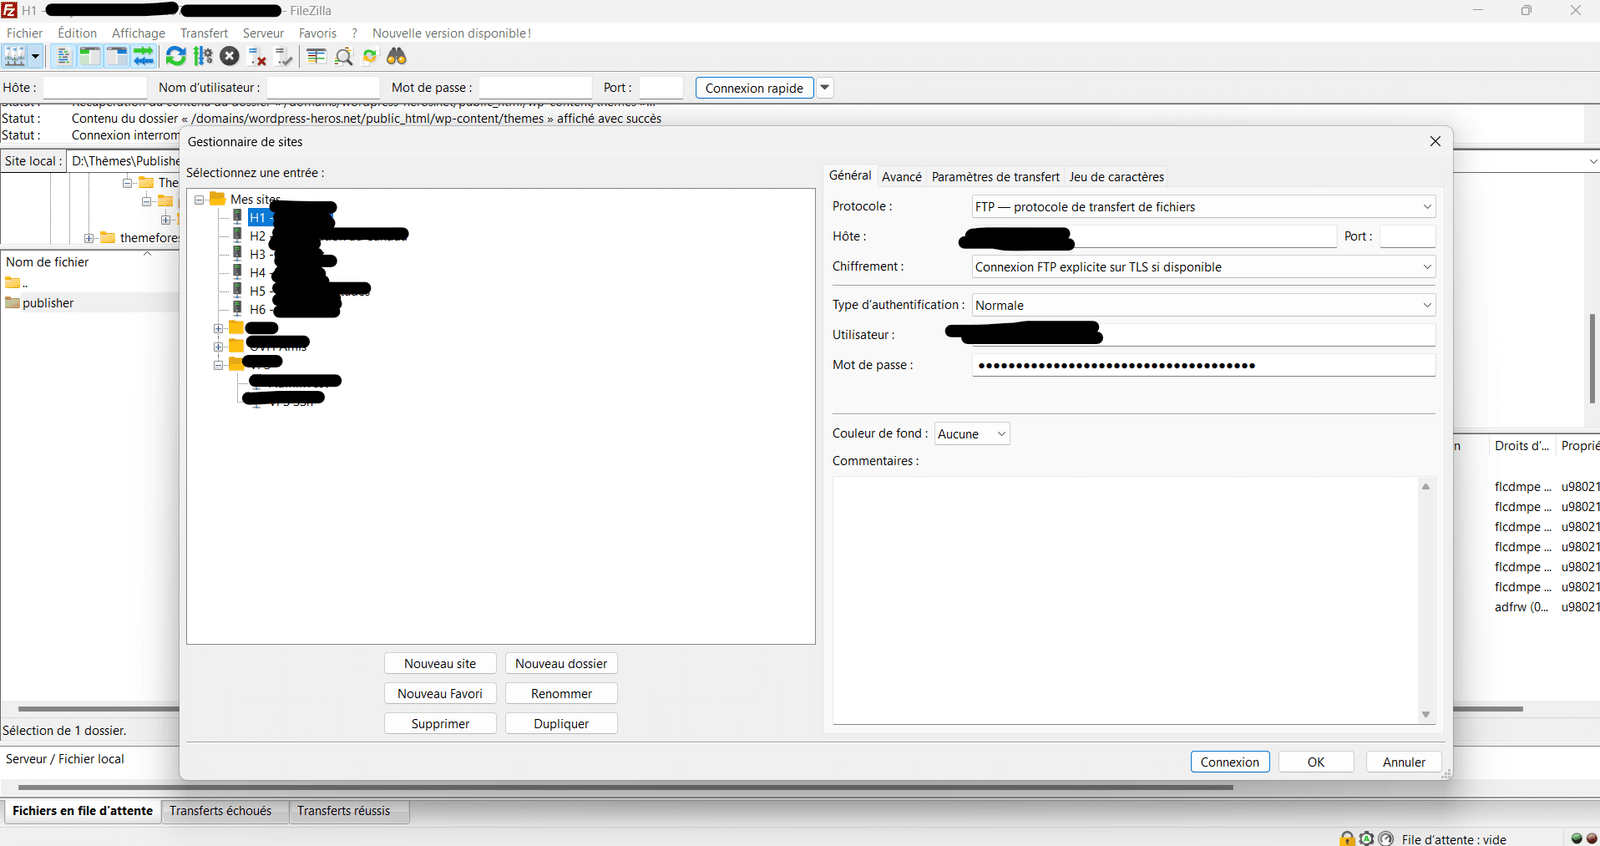The image size is (1600, 846).
Task: Switch to the Avancé tab
Action: tap(901, 177)
